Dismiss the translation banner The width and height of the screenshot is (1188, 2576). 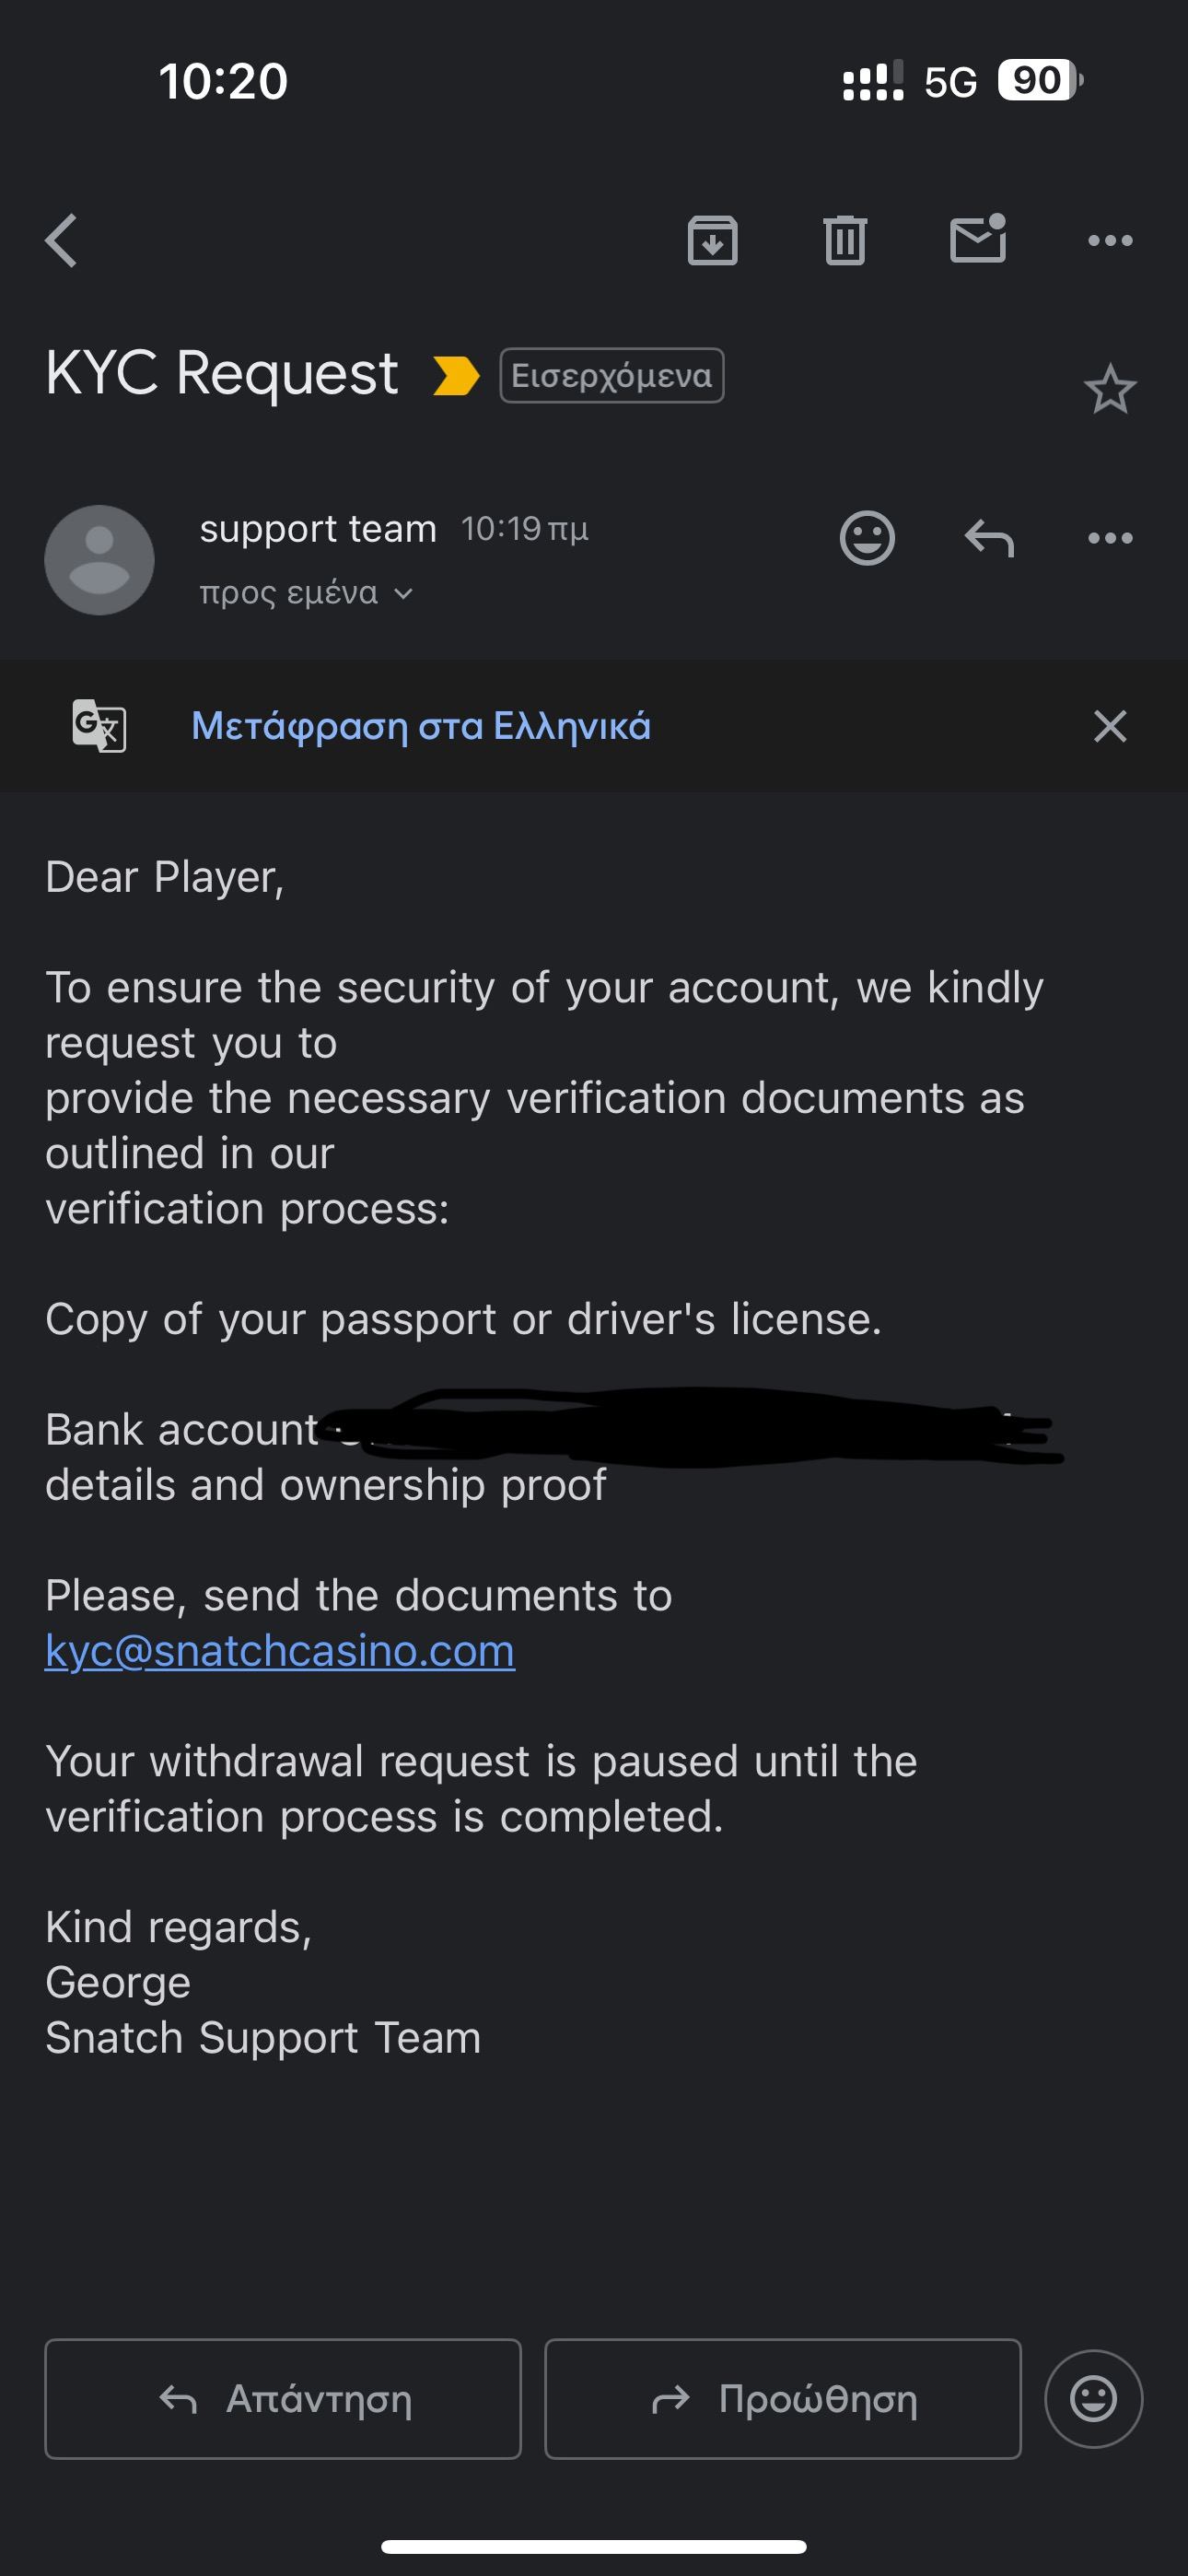(1110, 726)
